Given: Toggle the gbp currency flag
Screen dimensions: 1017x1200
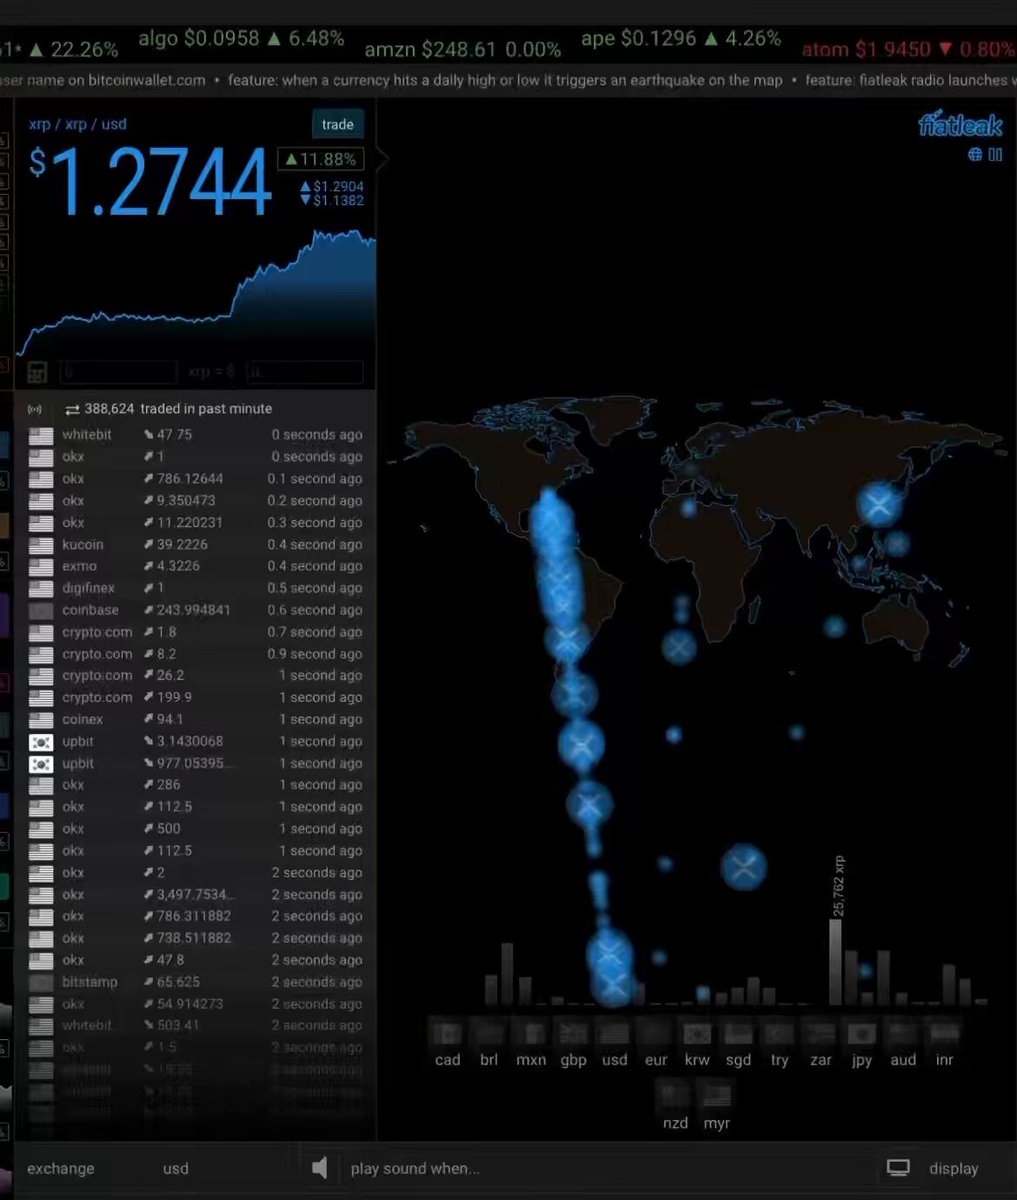Looking at the screenshot, I should [x=573, y=1033].
